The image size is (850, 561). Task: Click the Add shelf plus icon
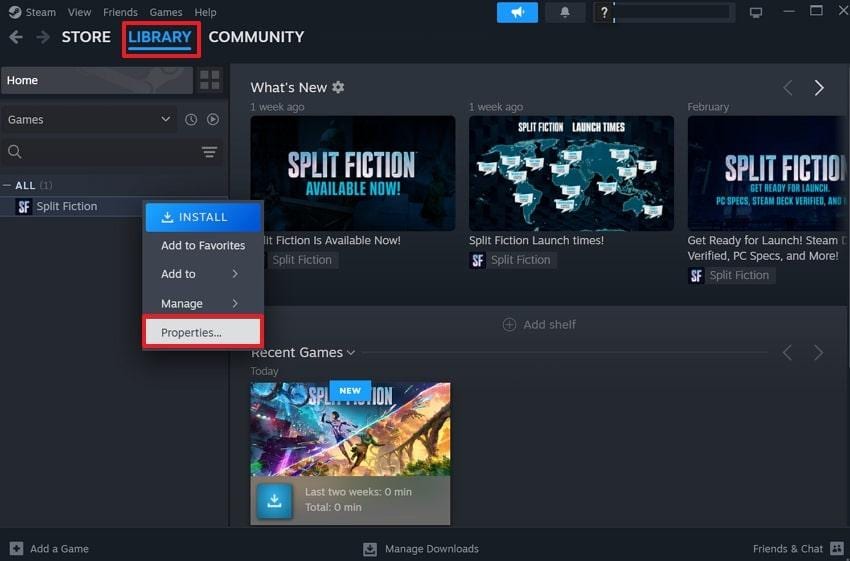509,325
